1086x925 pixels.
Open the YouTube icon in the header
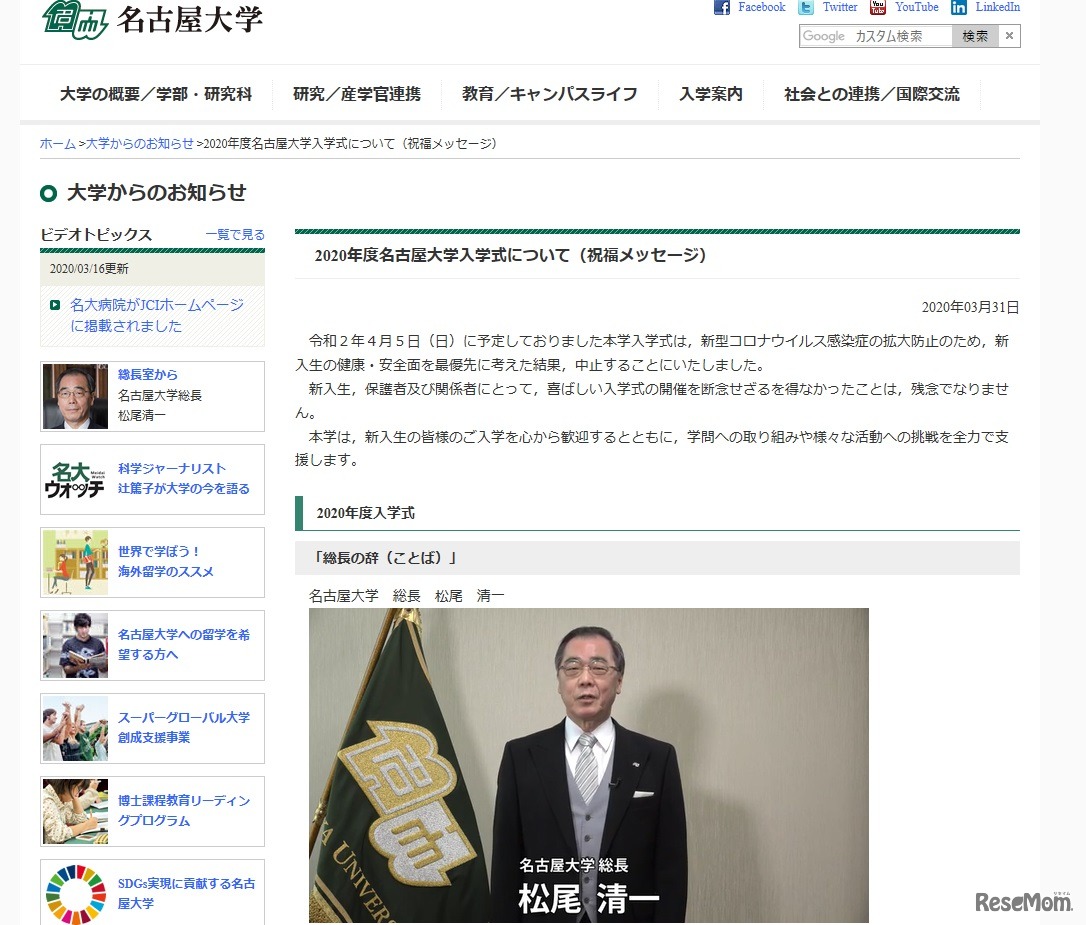(879, 9)
